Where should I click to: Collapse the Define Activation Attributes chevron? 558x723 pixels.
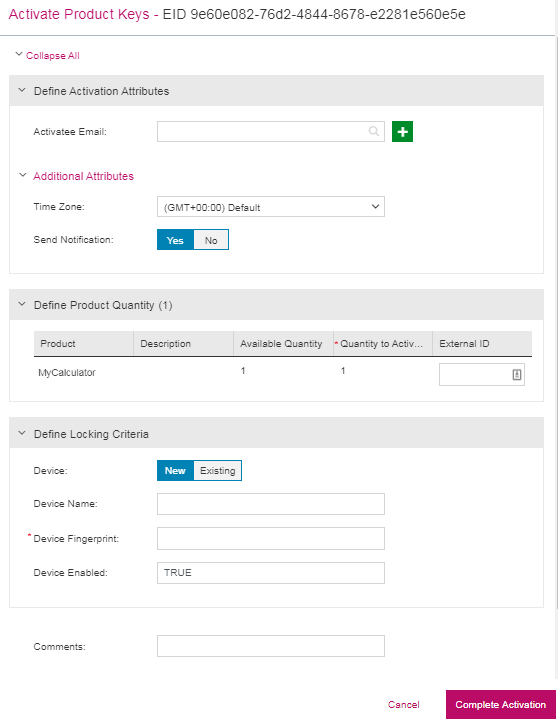point(22,90)
